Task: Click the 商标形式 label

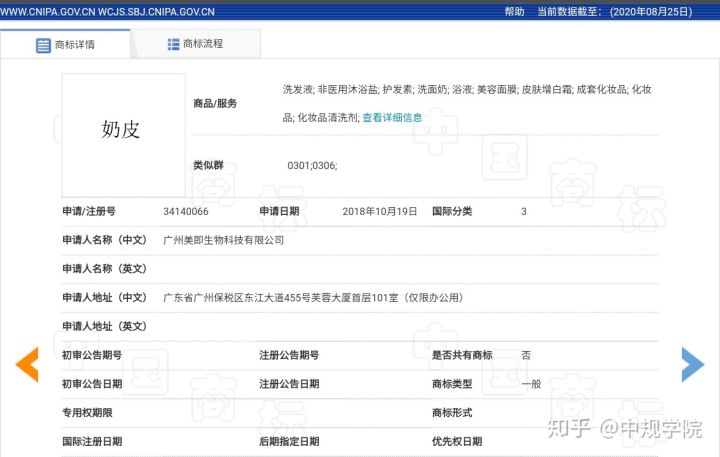Action: [452, 412]
